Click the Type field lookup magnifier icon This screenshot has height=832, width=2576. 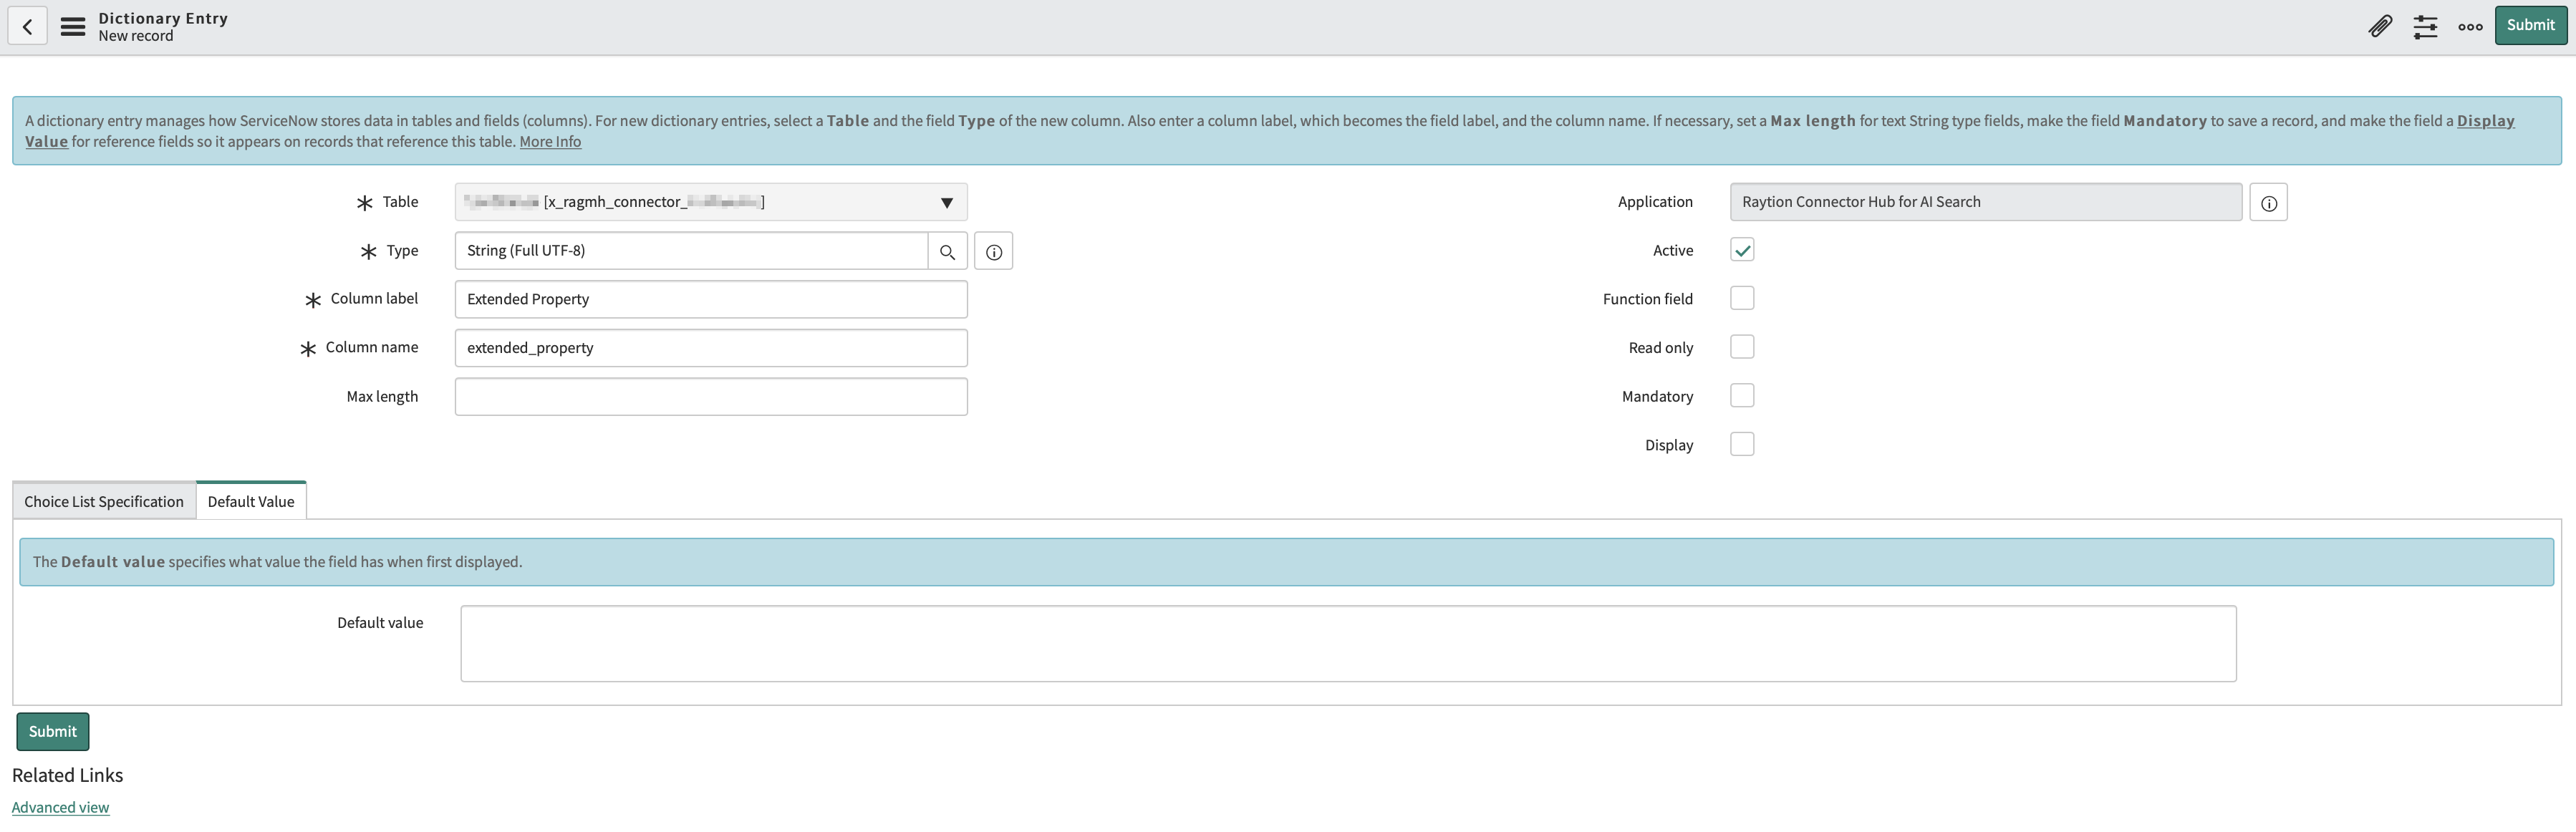pos(947,251)
